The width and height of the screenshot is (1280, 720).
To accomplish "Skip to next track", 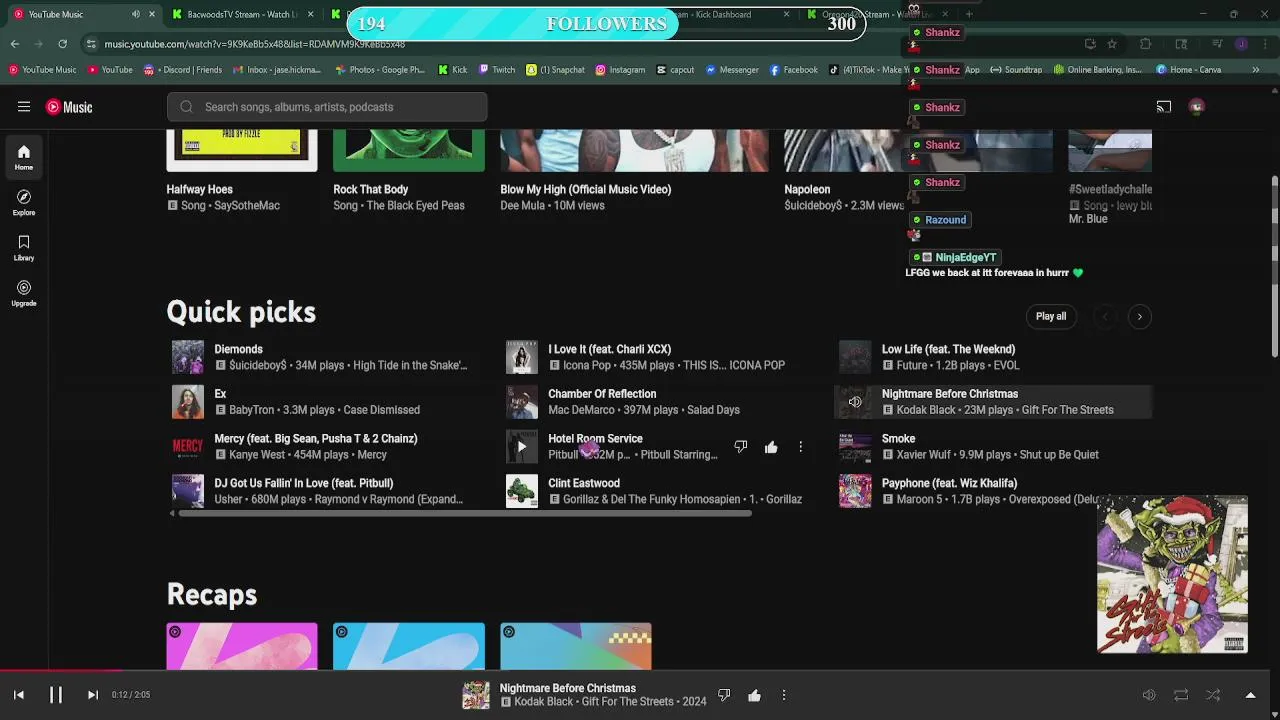I will [x=92, y=695].
